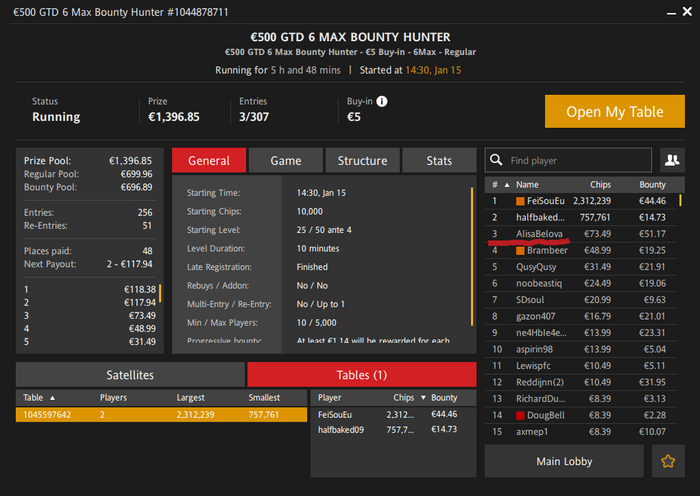Click the payouts list scrollbar
Screen dimensions: 700x496
coord(160,293)
